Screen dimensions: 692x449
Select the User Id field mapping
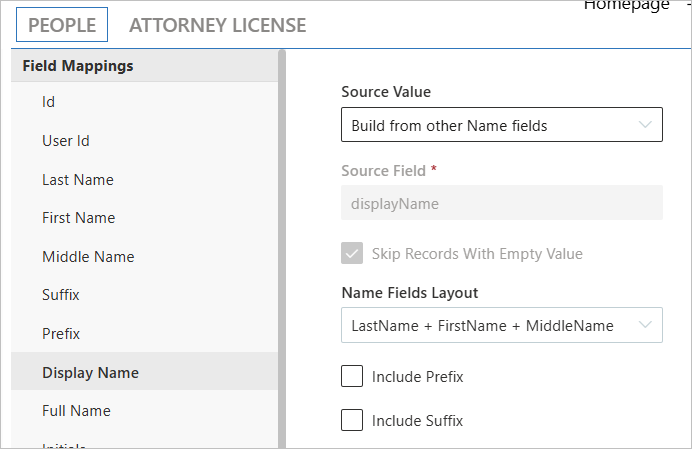144,141
